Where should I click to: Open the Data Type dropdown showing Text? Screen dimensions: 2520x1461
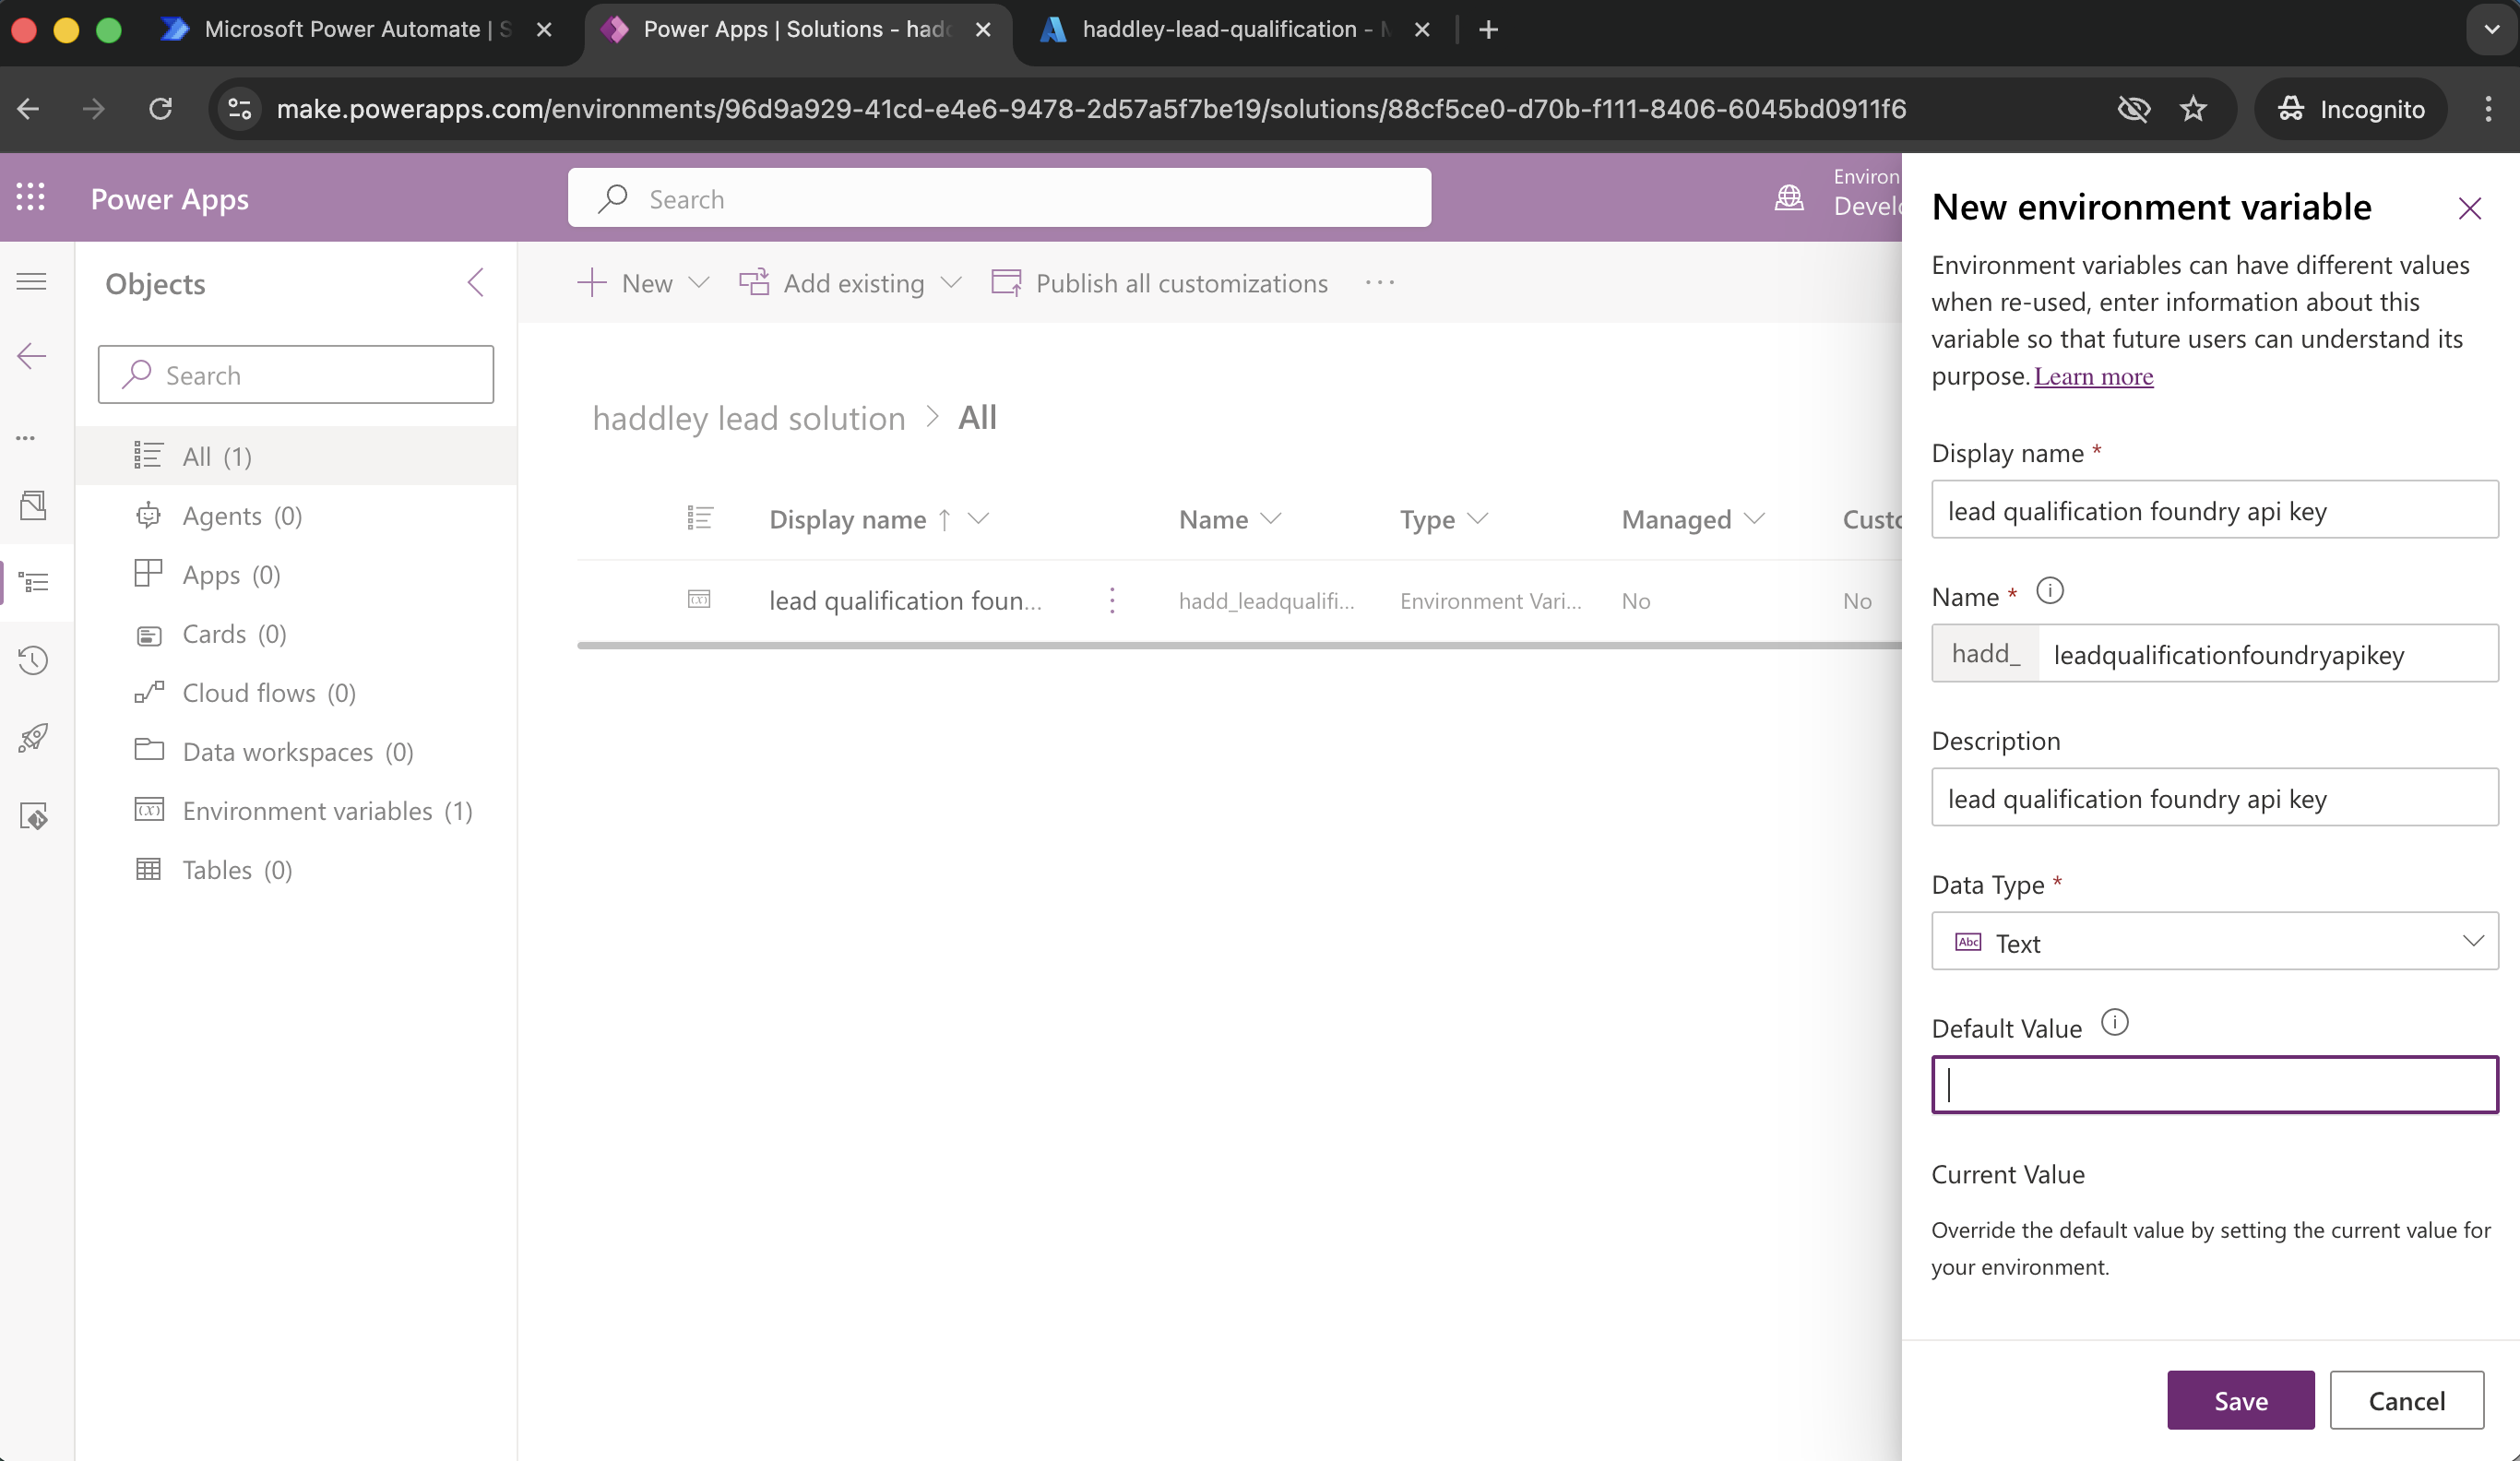coord(2214,941)
